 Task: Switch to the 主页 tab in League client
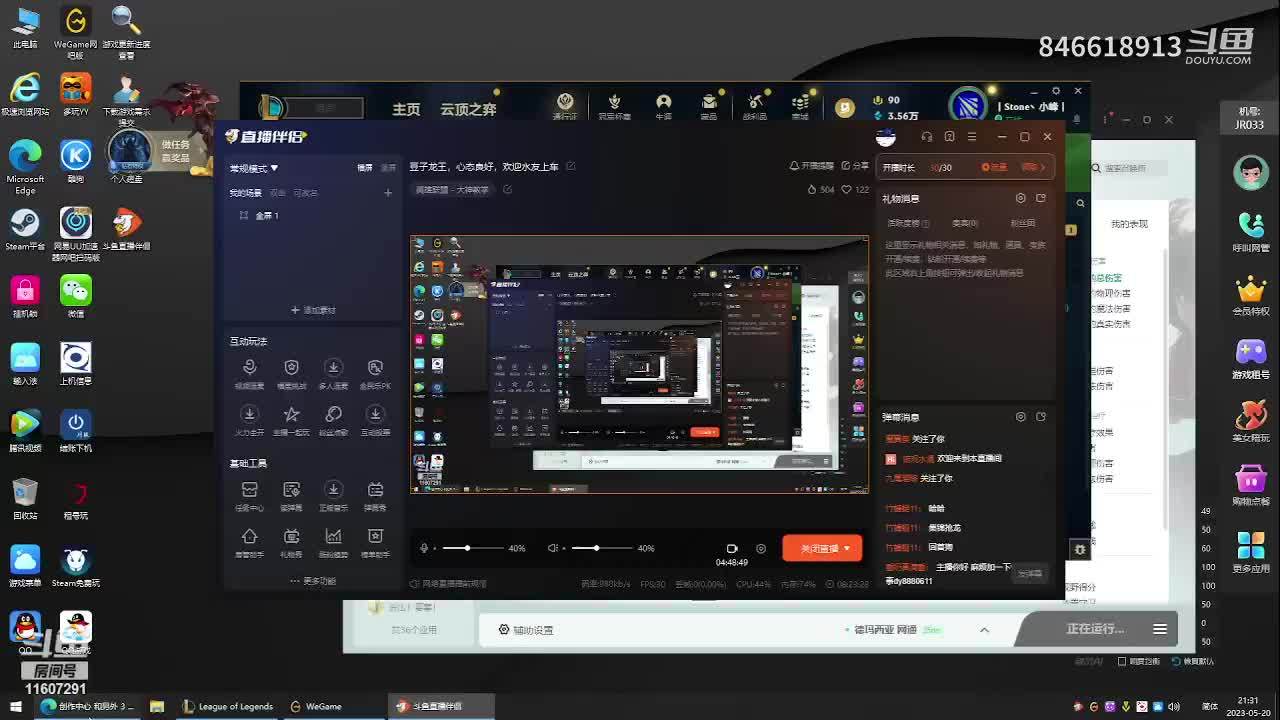point(406,109)
